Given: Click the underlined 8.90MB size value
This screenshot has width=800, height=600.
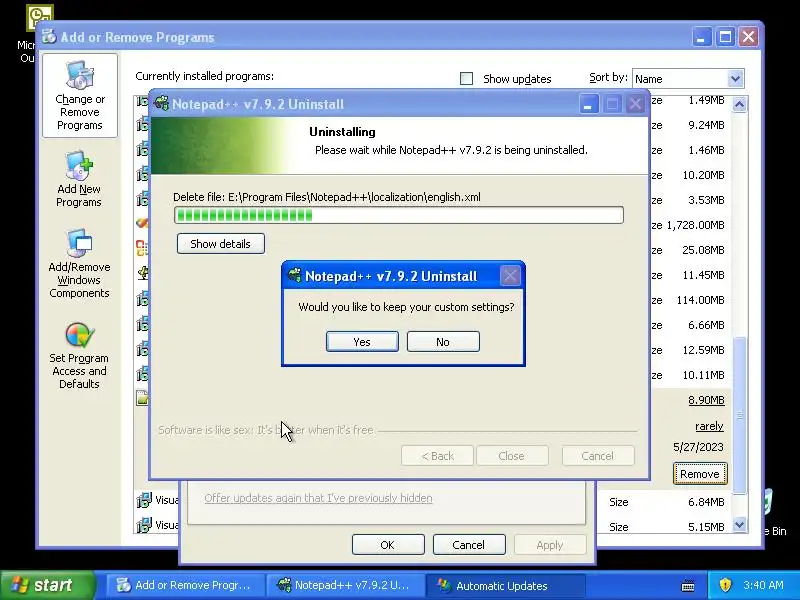Looking at the screenshot, I should (706, 400).
